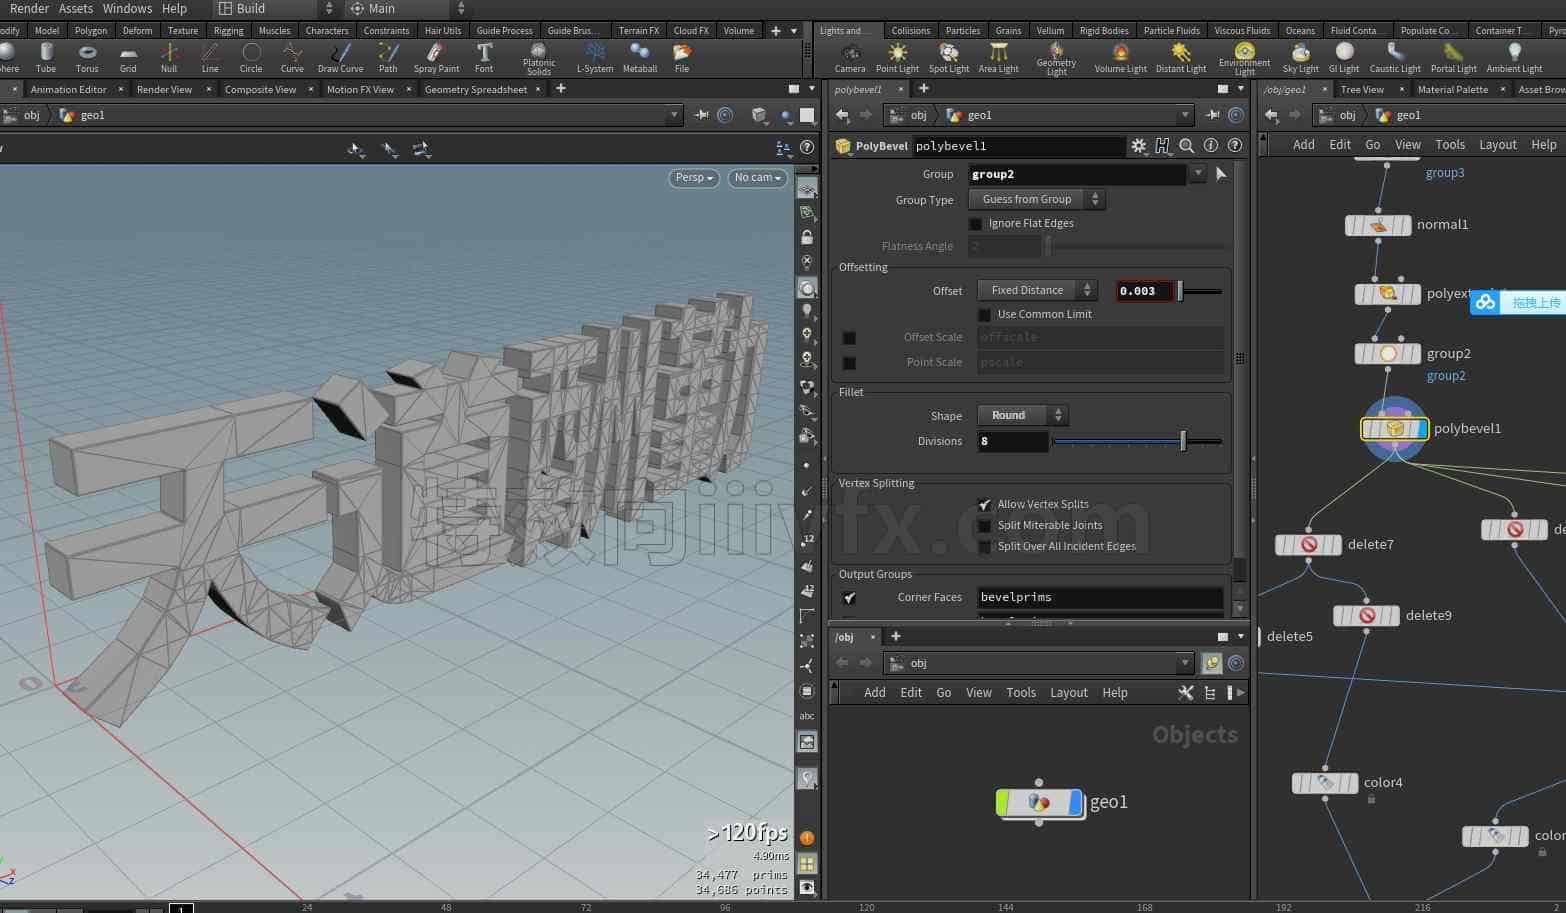Check Split Over All Incident Edges
1566x913 pixels.
(984, 546)
